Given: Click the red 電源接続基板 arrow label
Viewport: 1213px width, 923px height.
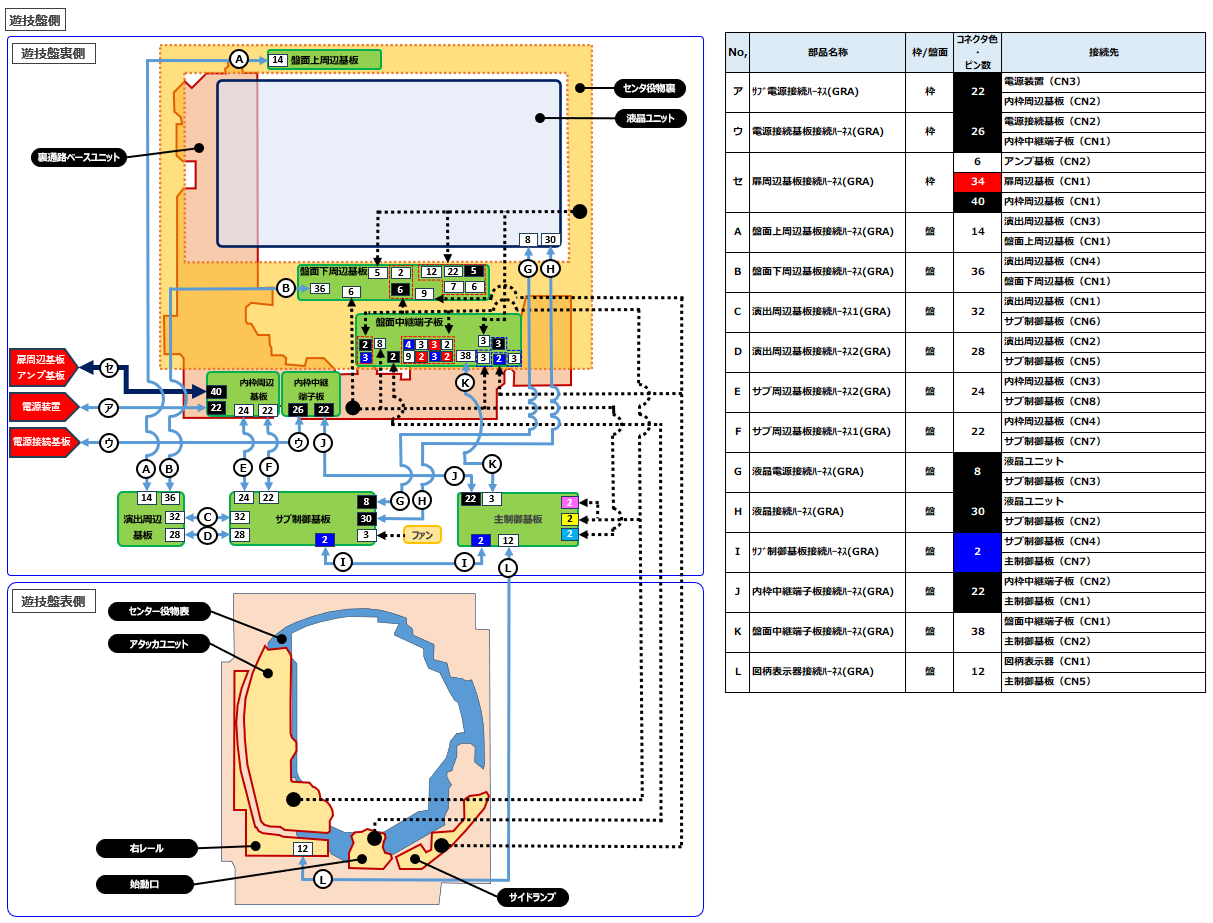Looking at the screenshot, I should coord(43,441).
